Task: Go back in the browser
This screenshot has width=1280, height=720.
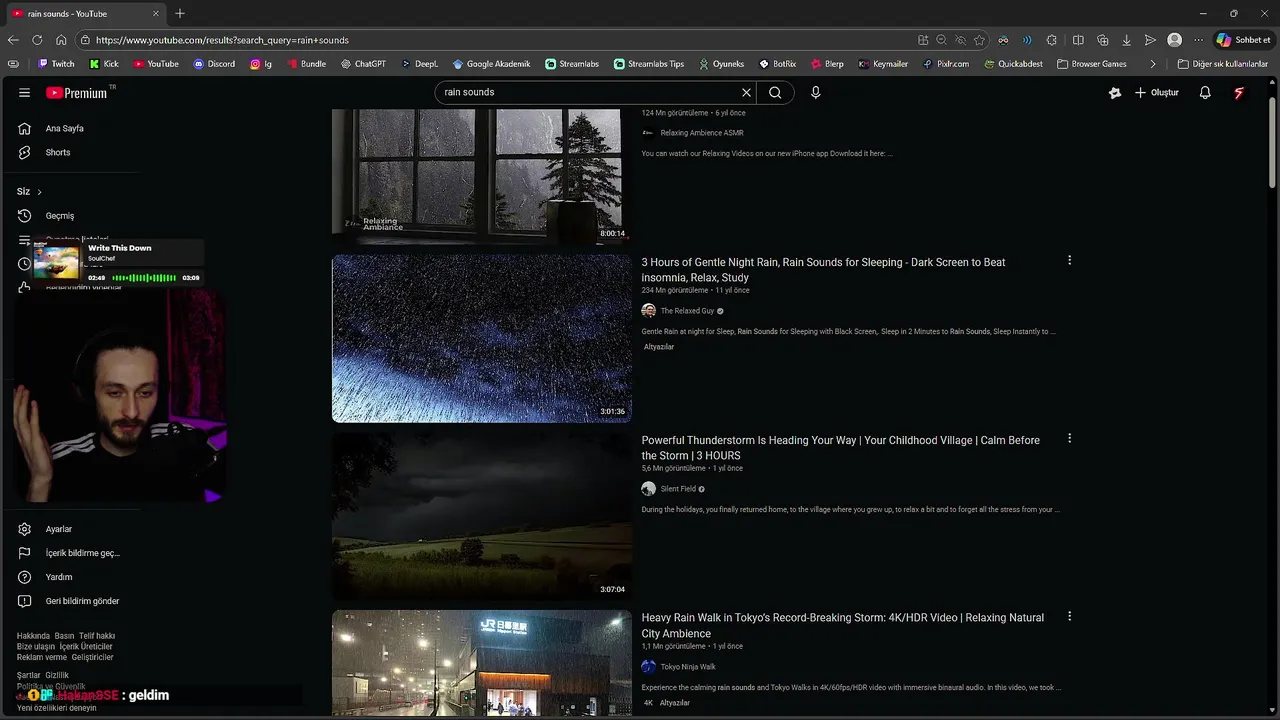Action: click(13, 40)
